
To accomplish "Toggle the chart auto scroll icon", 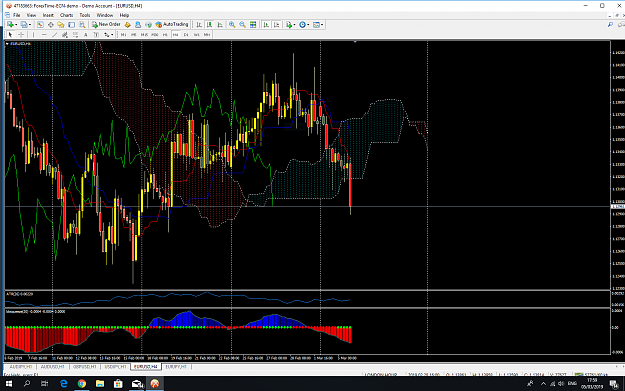I will click(x=266, y=25).
